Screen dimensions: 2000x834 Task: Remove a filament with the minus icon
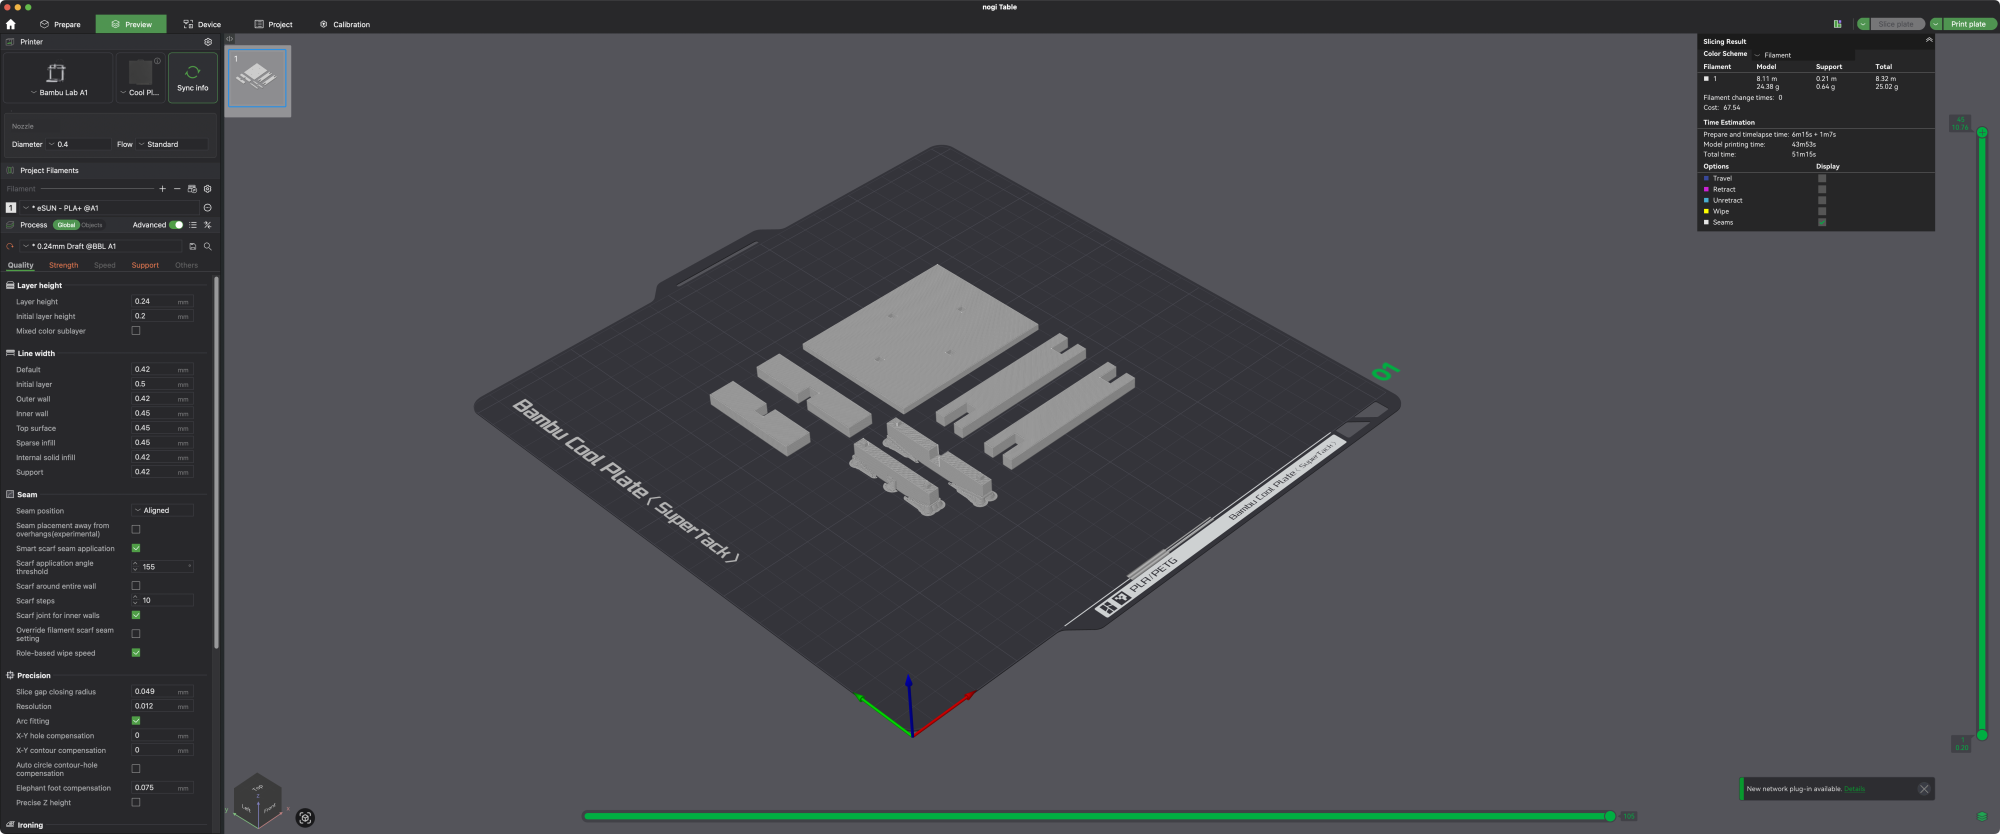[x=177, y=189]
